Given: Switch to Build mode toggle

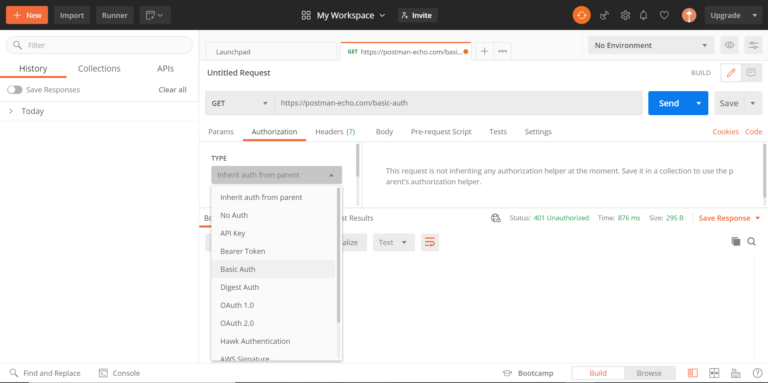Looking at the screenshot, I should (598, 373).
